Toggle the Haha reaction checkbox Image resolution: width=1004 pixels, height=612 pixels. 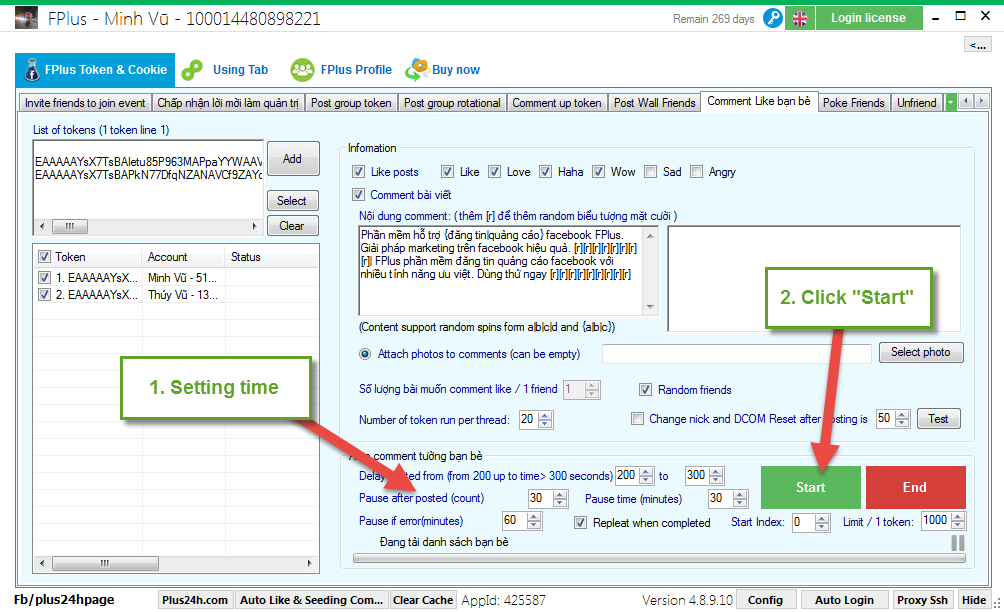546,172
